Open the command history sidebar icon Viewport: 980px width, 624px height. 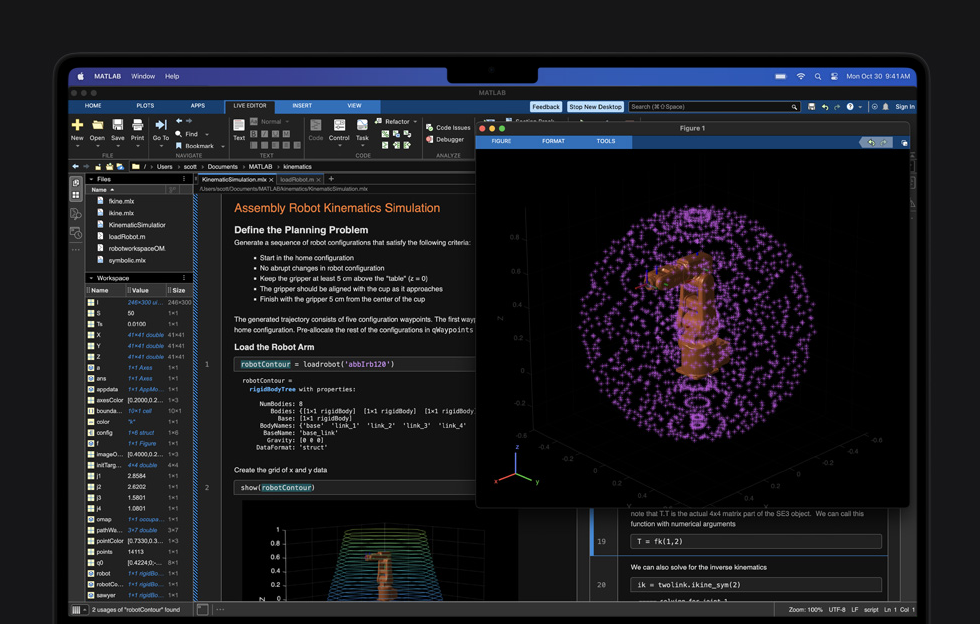tap(76, 233)
